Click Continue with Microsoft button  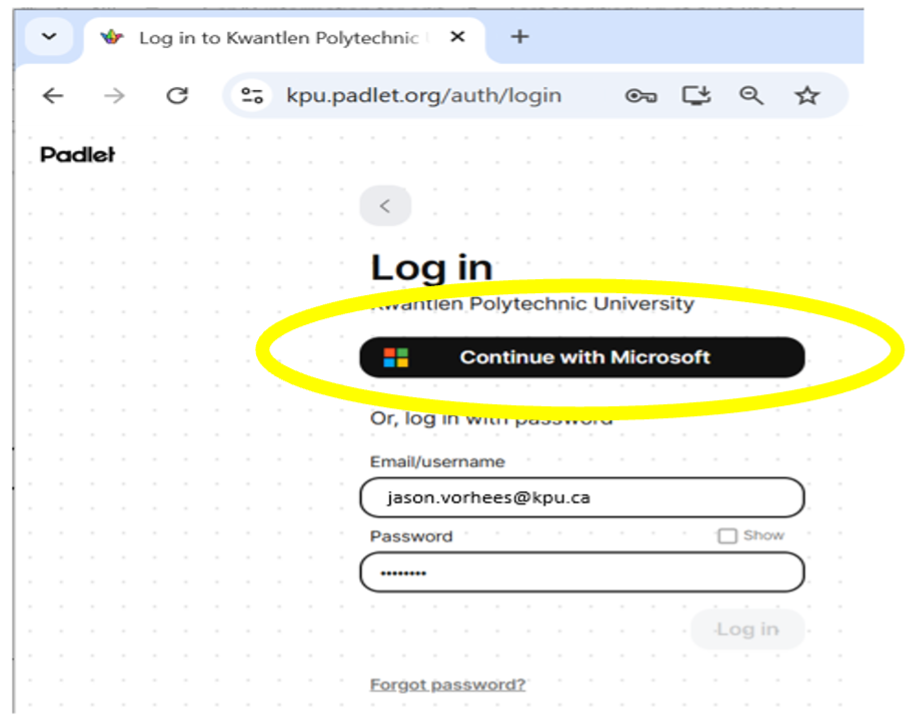click(582, 357)
